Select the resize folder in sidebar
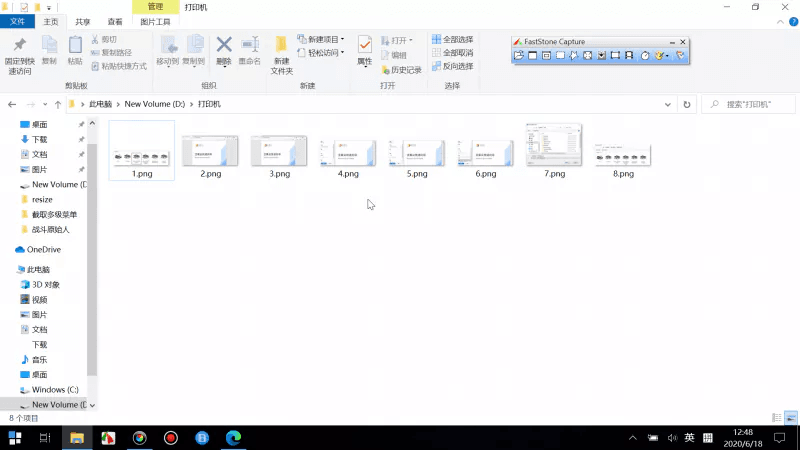This screenshot has height=450, width=800. (37, 199)
